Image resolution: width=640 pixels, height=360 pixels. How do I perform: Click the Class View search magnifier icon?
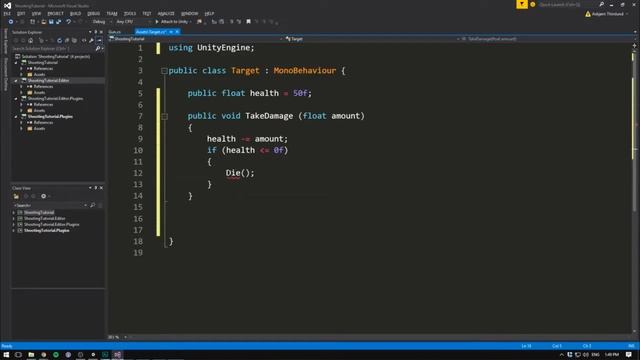(x=93, y=205)
